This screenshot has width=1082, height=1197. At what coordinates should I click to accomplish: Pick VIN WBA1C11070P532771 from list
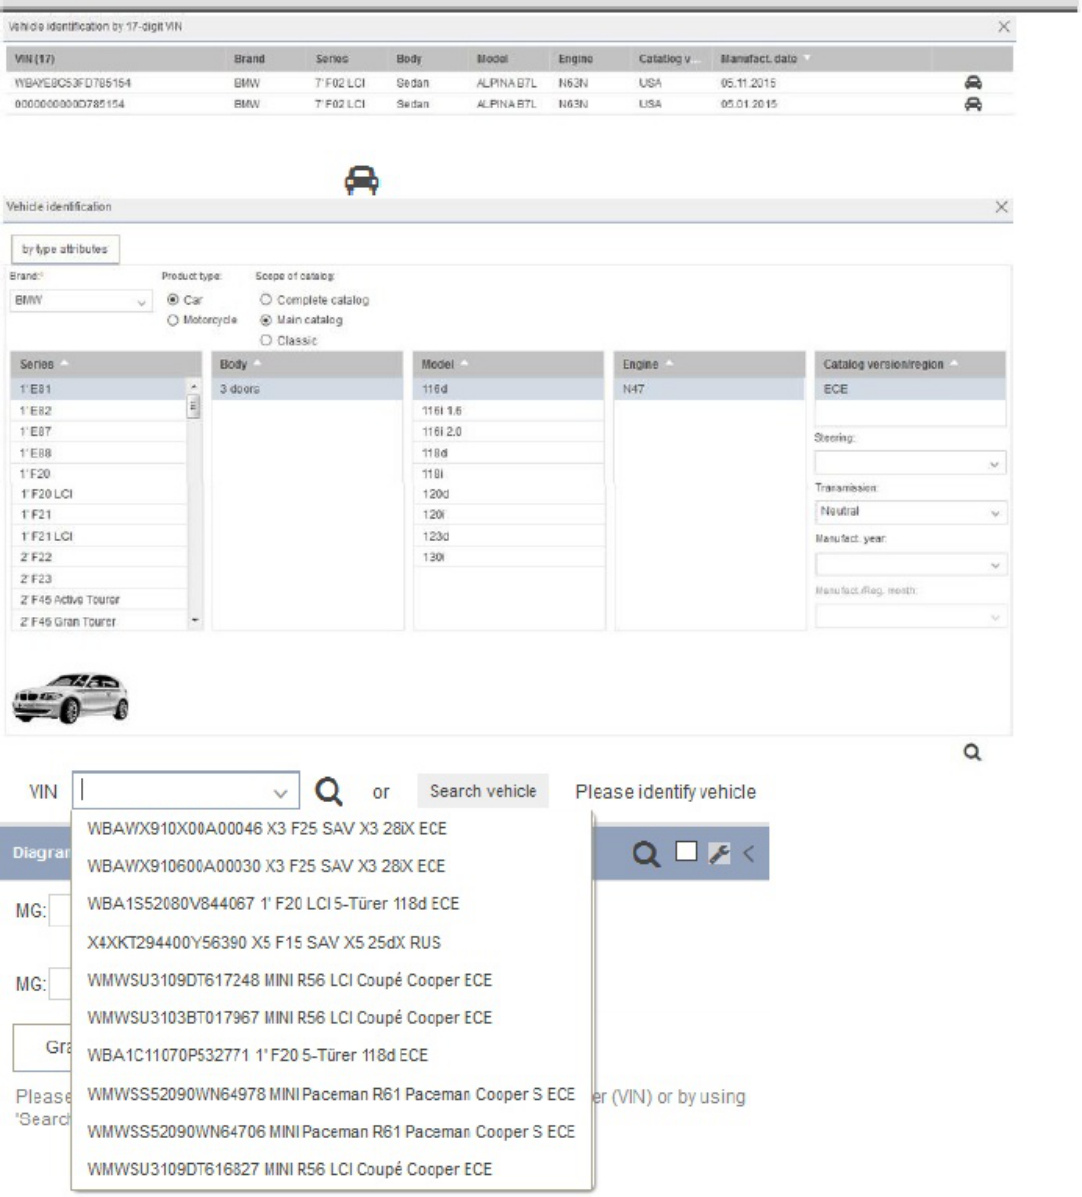[x=331, y=1056]
